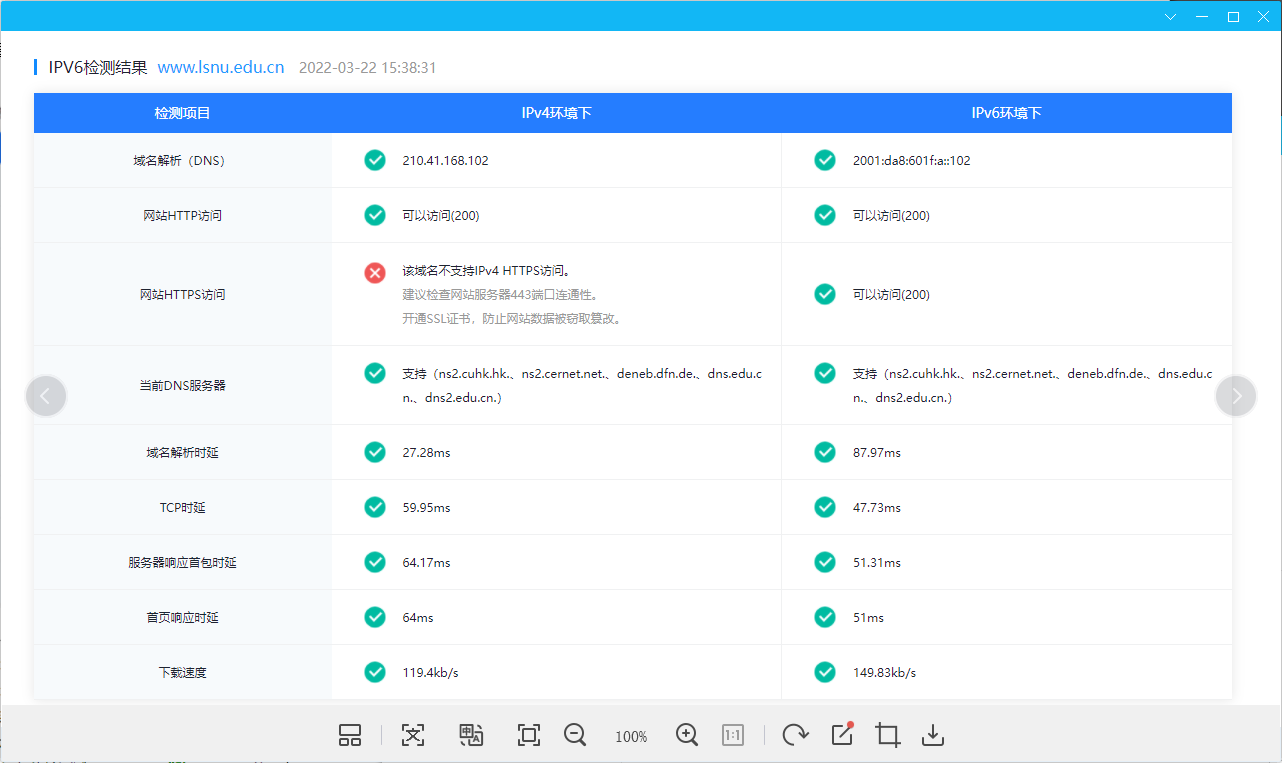Zoom in with the plus magnifier

click(x=687, y=735)
